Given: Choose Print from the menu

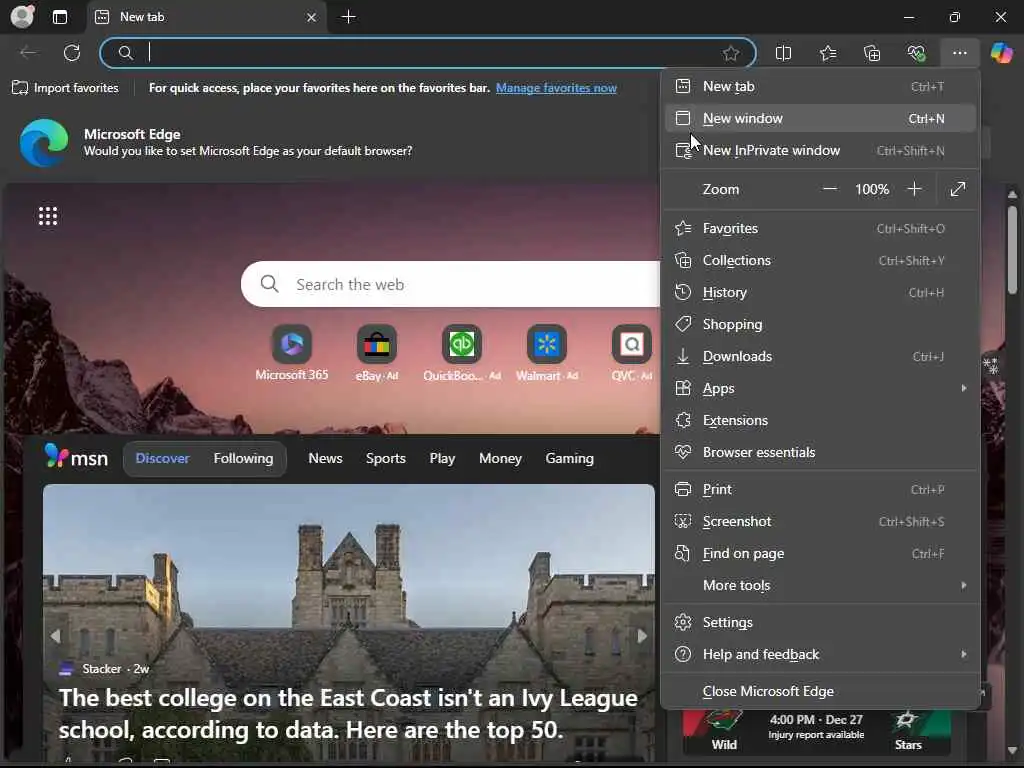Looking at the screenshot, I should pyautogui.click(x=820, y=490).
